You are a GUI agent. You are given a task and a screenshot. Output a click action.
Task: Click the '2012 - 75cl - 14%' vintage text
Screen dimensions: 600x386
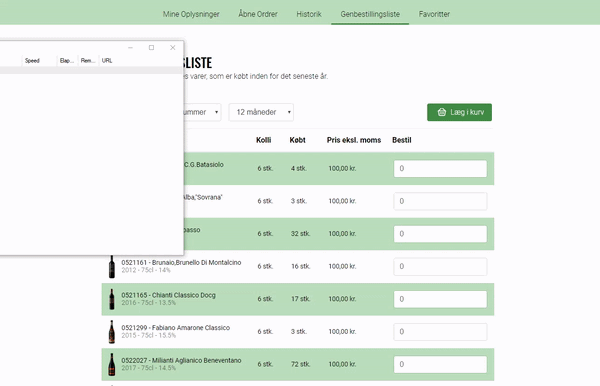(146, 270)
